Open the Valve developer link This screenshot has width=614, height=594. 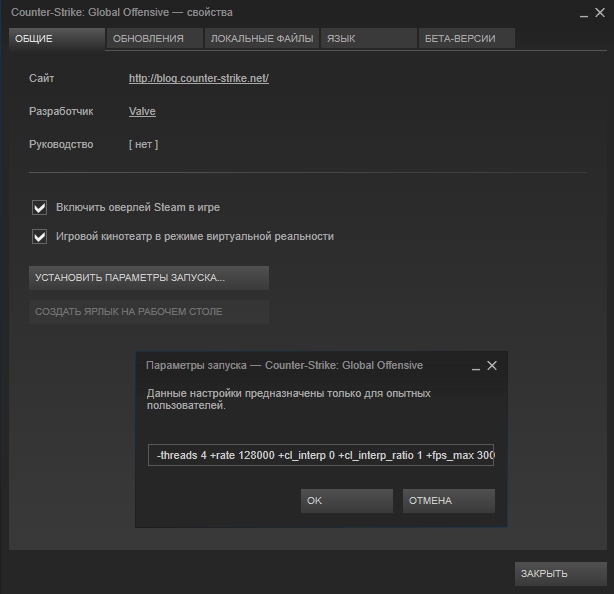142,111
